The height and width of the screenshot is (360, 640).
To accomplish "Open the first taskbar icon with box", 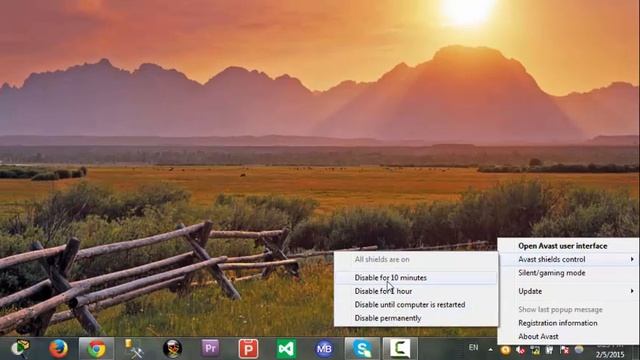I will point(20,349).
